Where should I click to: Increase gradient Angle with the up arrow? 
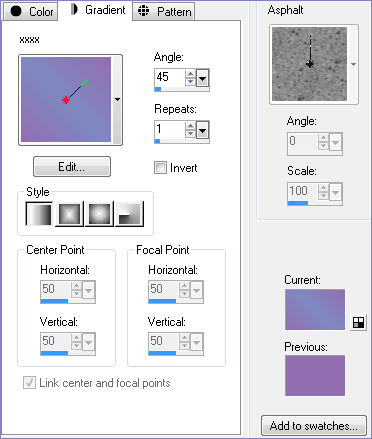point(190,74)
